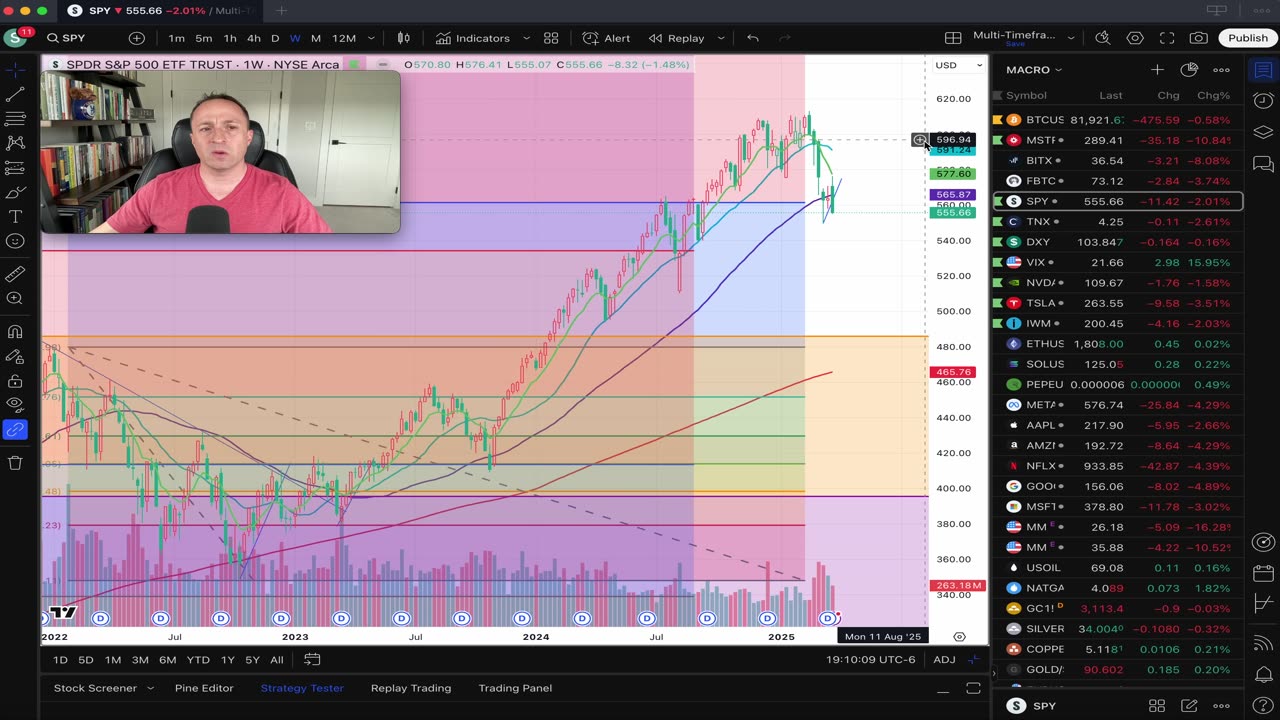Image resolution: width=1280 pixels, height=720 pixels.
Task: Click the highlighted link drawings icon
Action: pos(15,430)
